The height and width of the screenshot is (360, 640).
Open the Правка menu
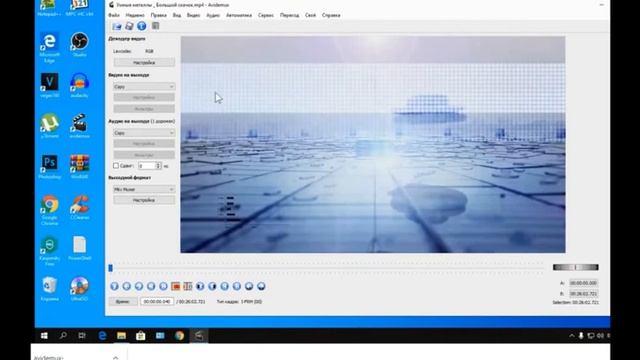158,15
